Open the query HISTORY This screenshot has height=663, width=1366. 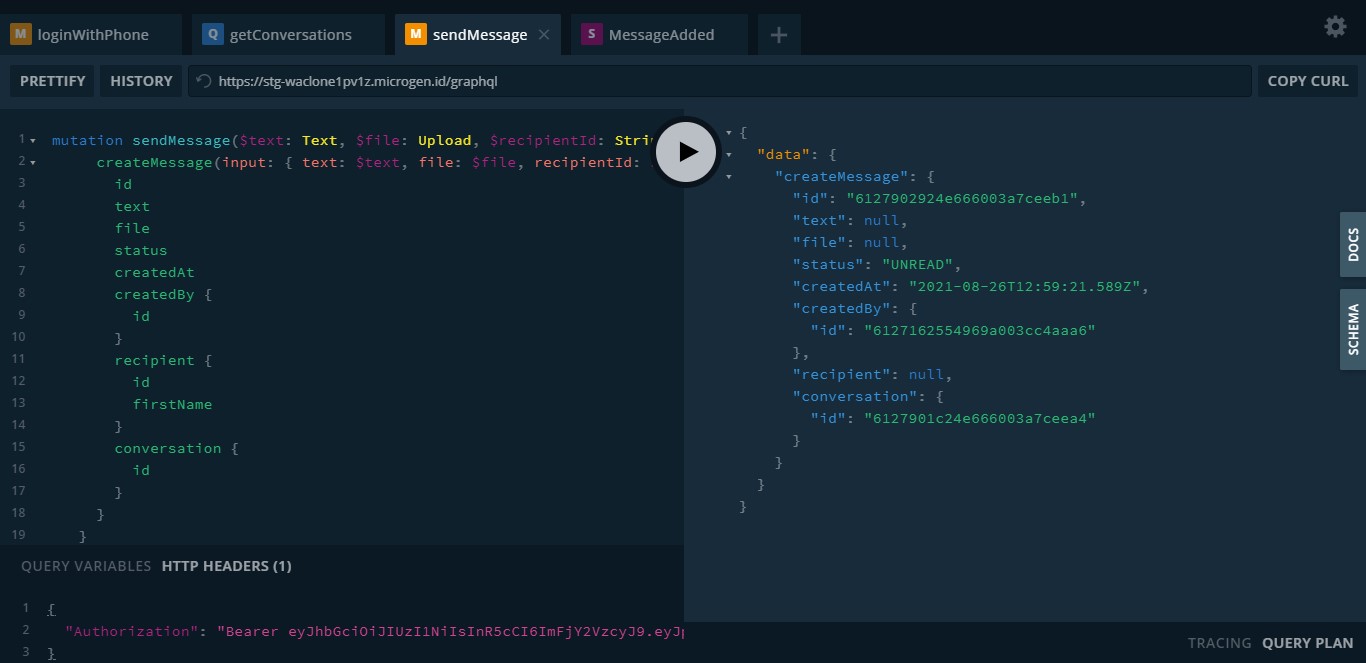tap(141, 81)
